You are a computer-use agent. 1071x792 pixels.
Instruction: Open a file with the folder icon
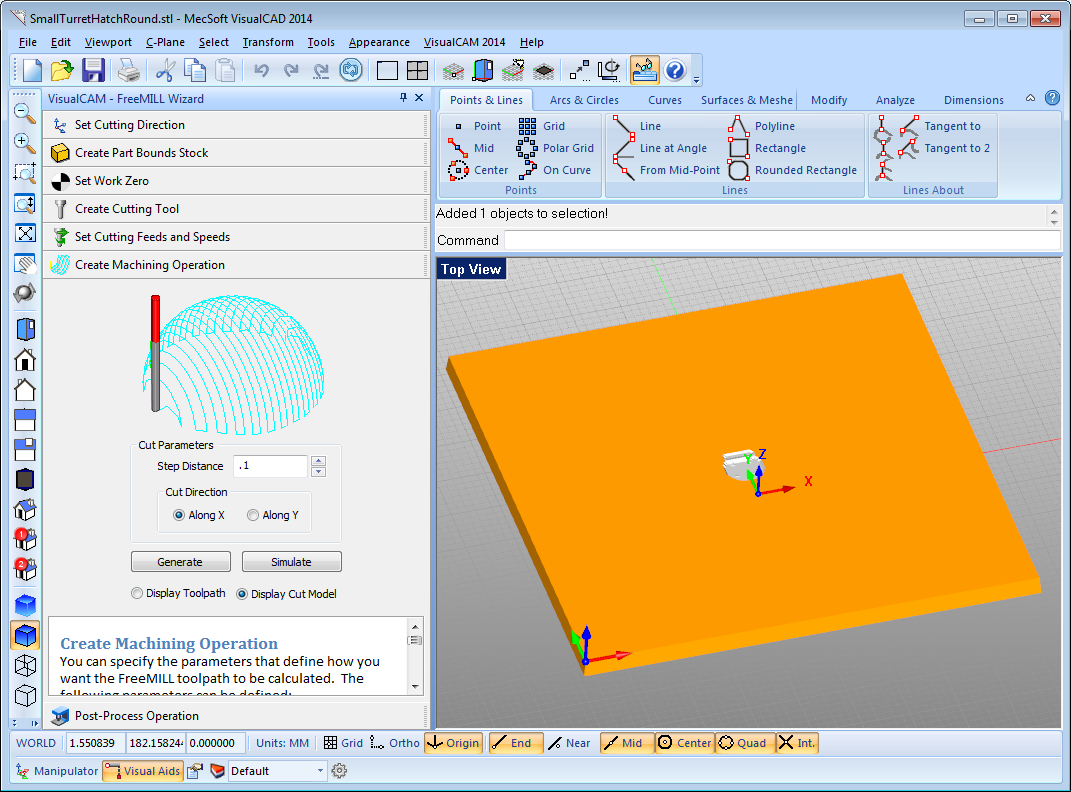[x=61, y=70]
